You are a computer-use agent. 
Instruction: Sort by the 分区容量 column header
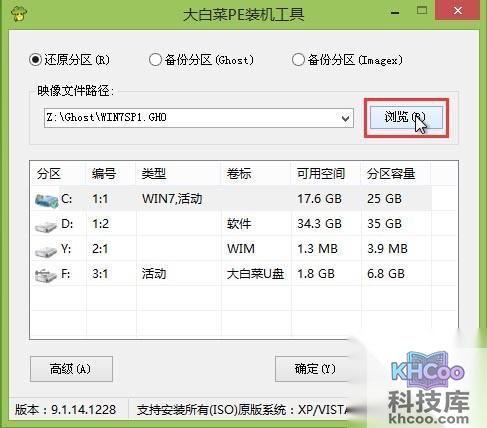pyautogui.click(x=391, y=174)
